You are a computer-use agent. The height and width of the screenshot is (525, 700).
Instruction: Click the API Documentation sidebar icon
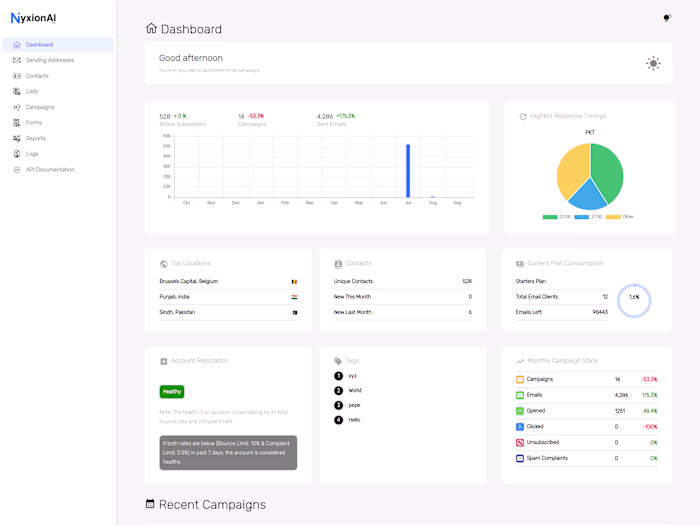17,170
